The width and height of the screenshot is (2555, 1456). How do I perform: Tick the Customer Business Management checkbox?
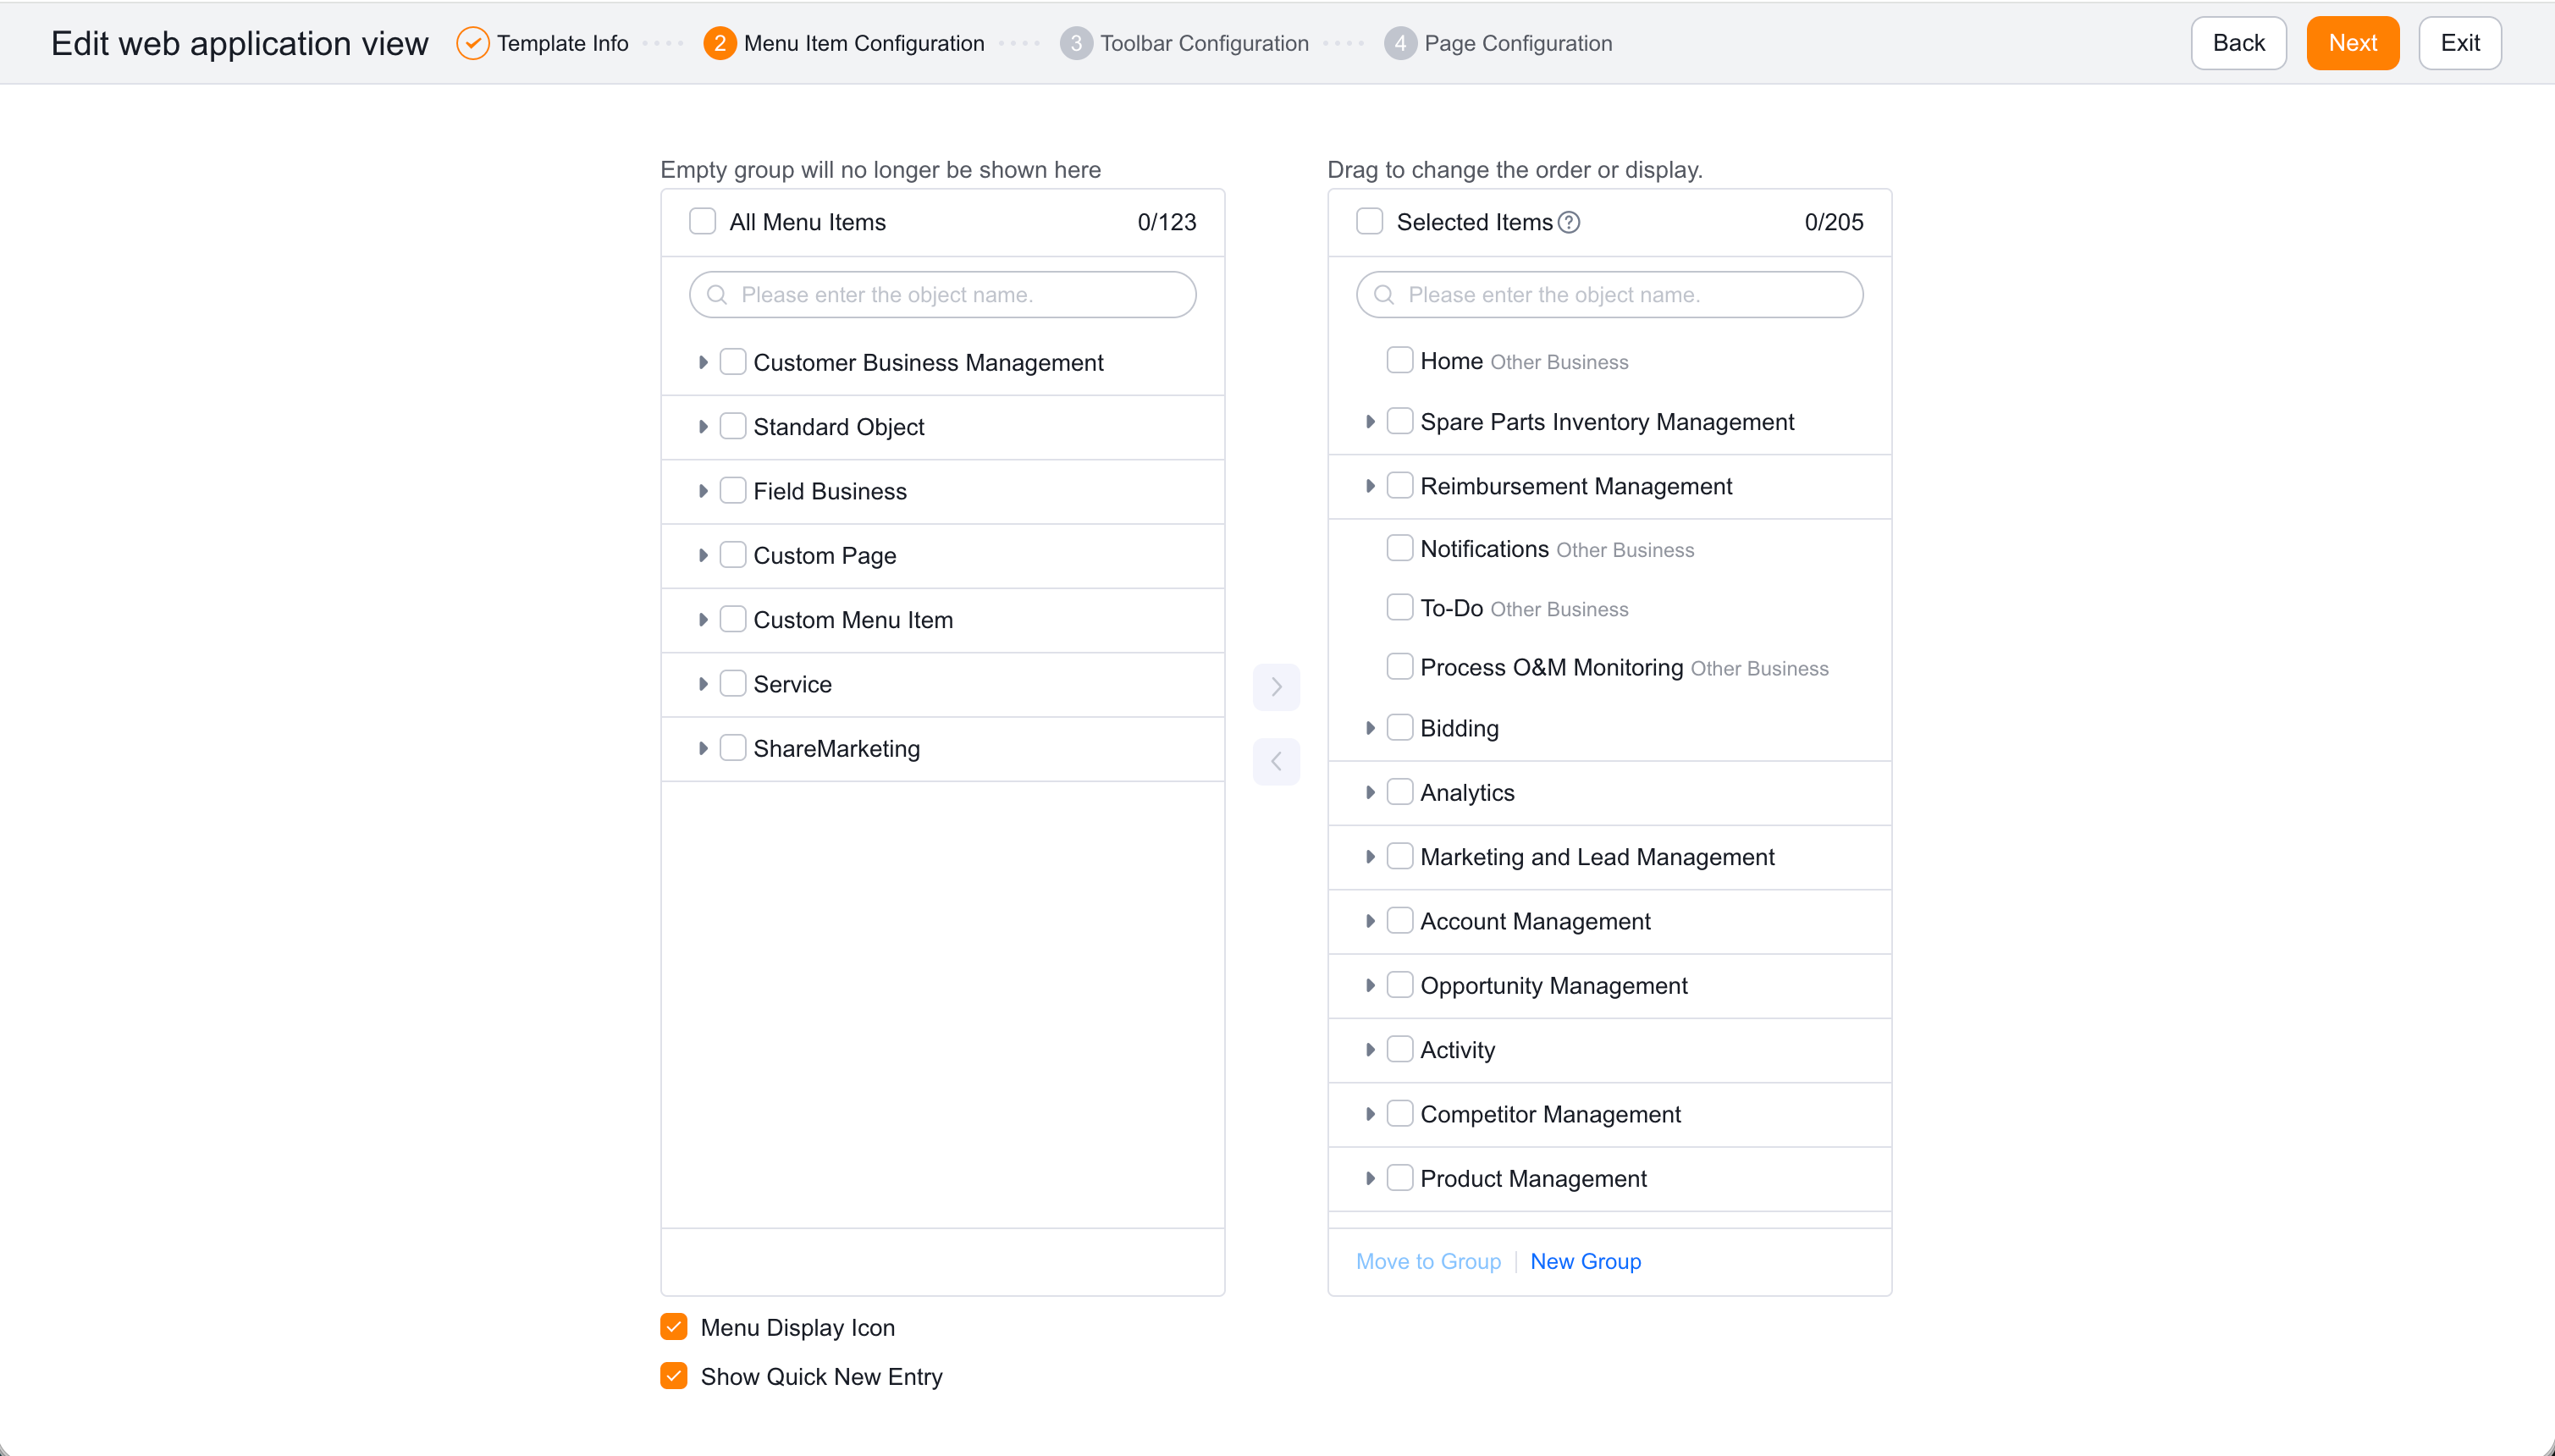click(x=733, y=362)
